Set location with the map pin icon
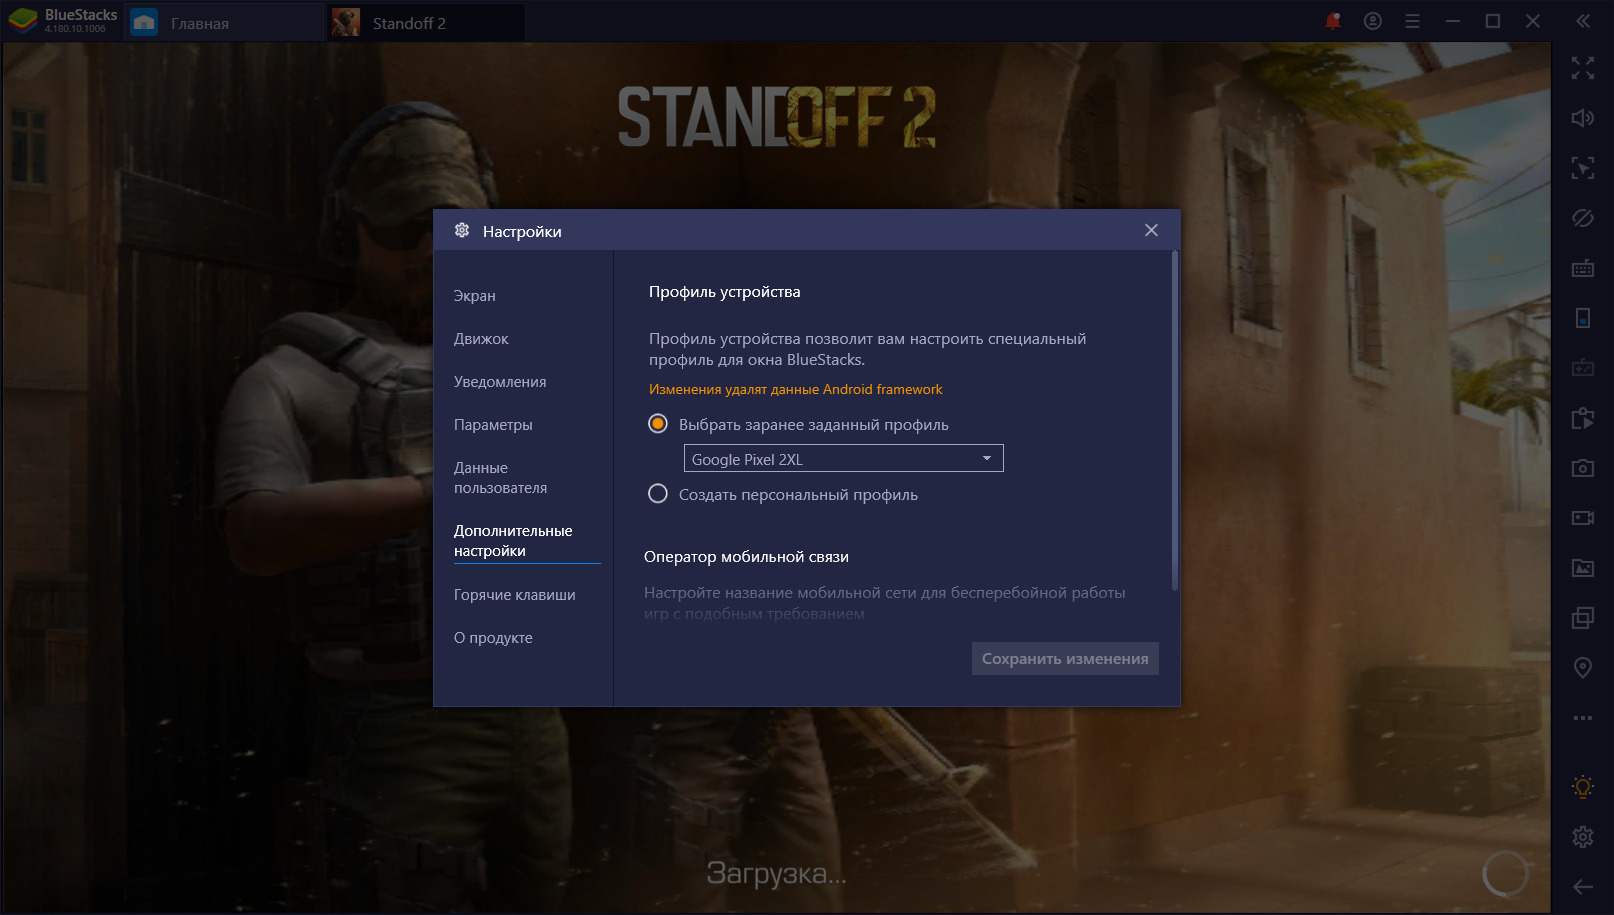The height and width of the screenshot is (915, 1614). coord(1582,668)
